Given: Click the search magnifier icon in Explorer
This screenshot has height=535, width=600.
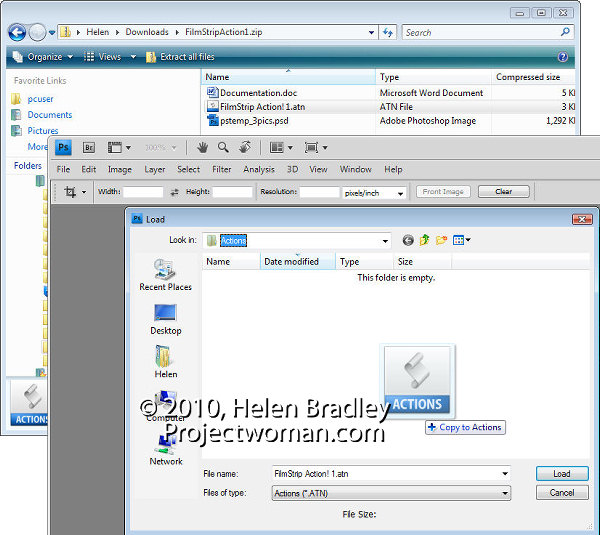Looking at the screenshot, I should tap(565, 32).
